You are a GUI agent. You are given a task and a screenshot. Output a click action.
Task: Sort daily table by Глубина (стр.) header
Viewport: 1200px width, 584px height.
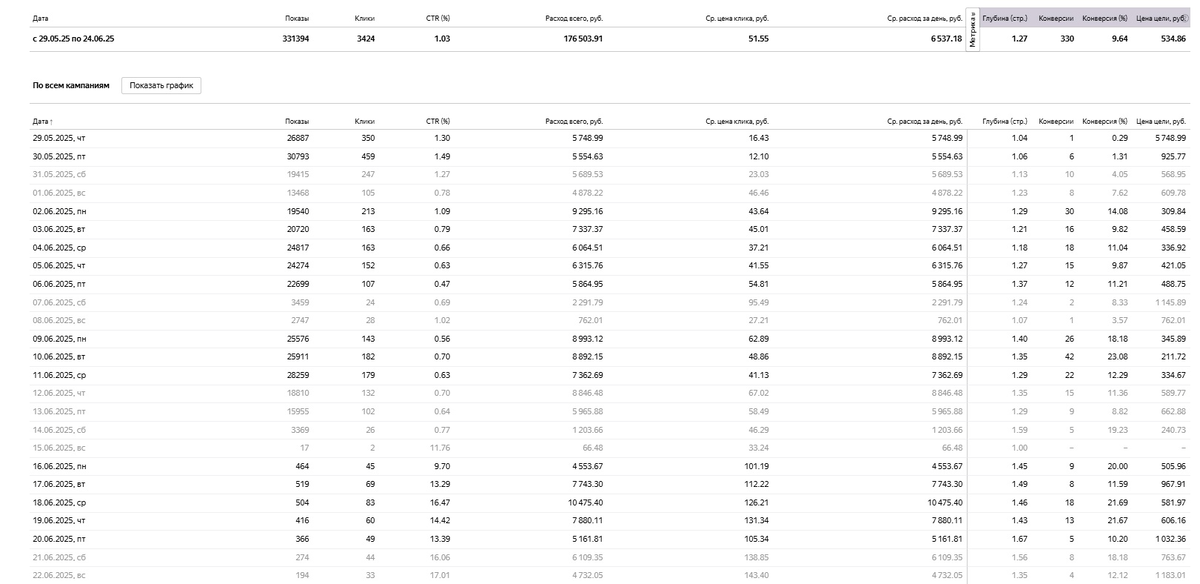point(1005,121)
